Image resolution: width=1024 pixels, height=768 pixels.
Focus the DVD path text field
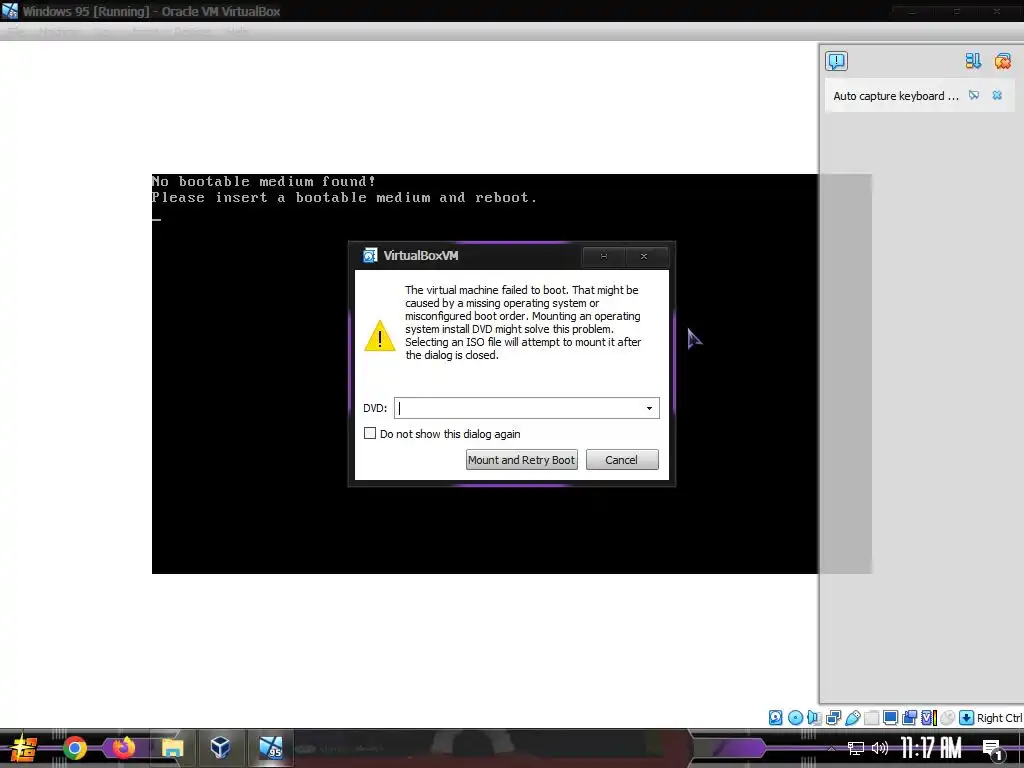tap(519, 408)
